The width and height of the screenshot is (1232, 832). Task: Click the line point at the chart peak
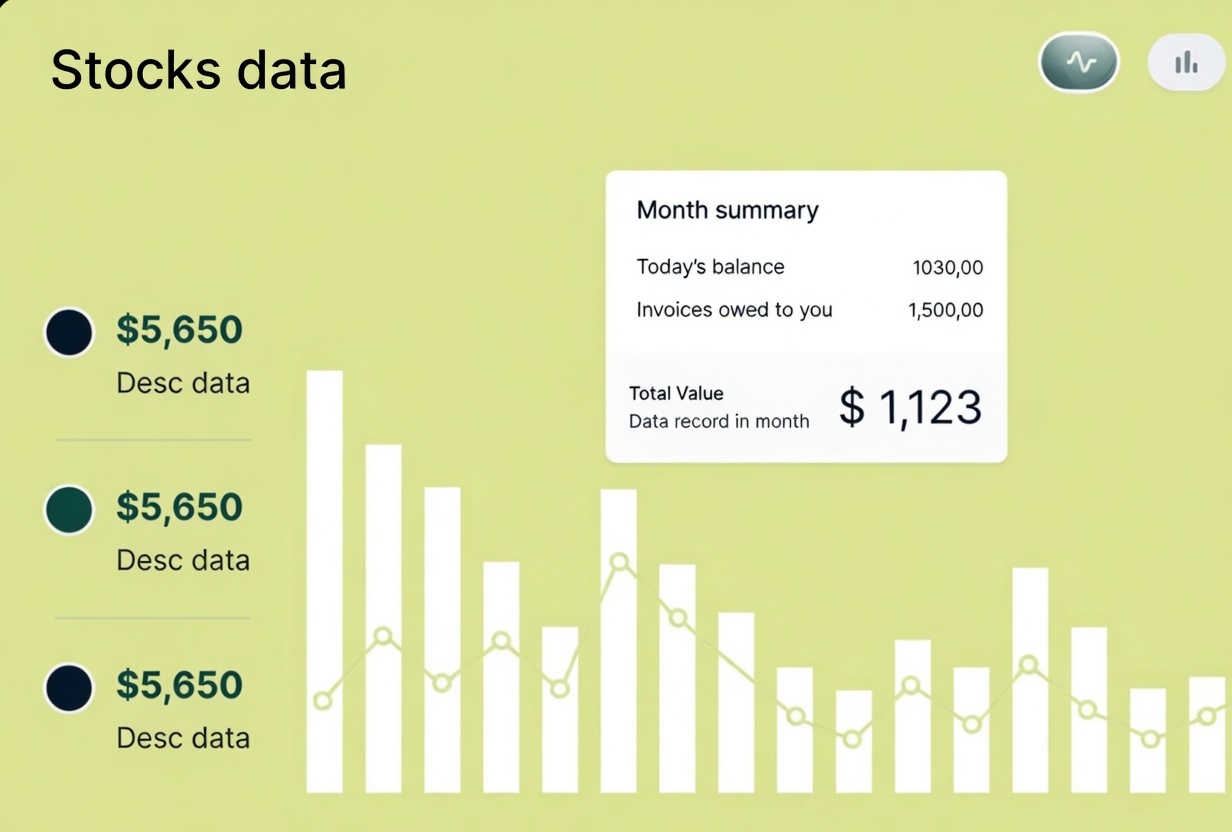pyautogui.click(x=620, y=562)
